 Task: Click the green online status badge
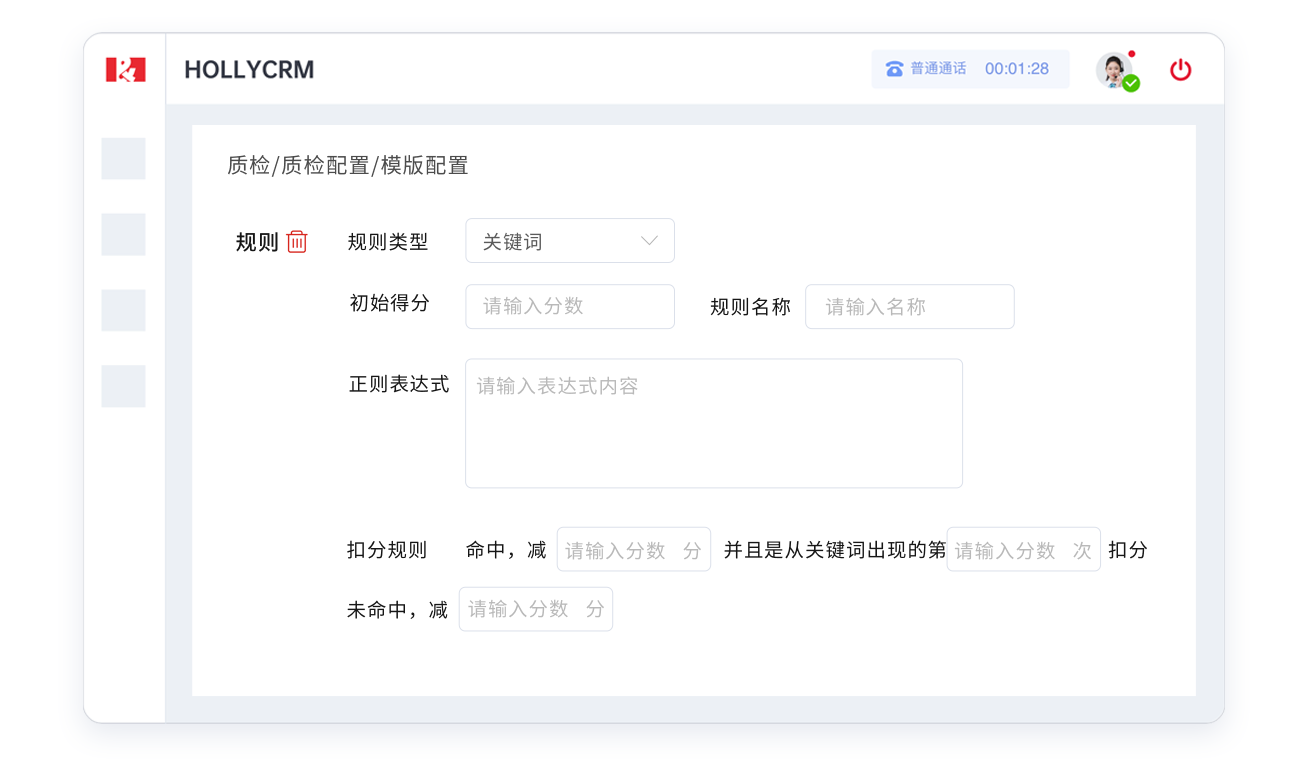[x=1131, y=84]
